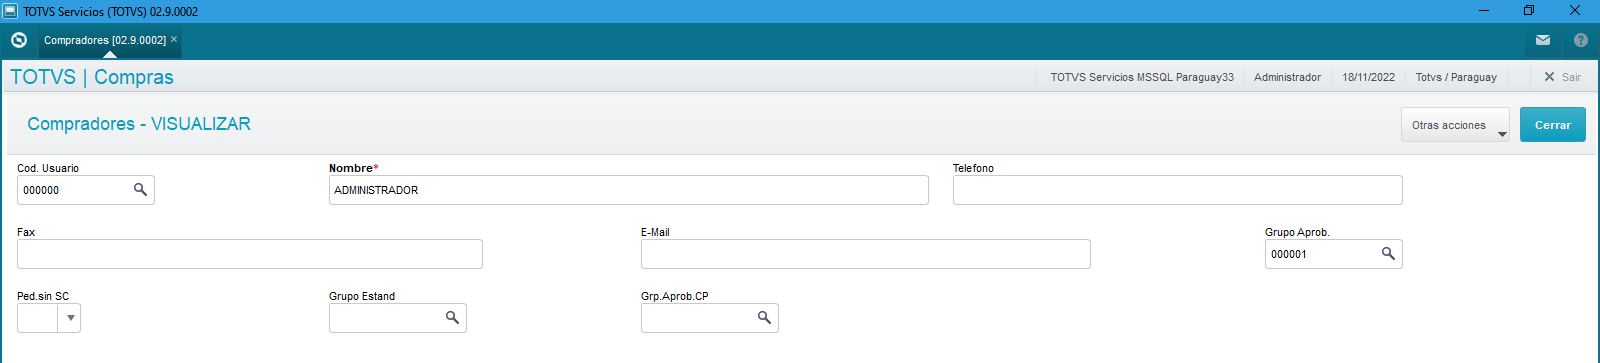Click into the Fax field

[x=250, y=254]
